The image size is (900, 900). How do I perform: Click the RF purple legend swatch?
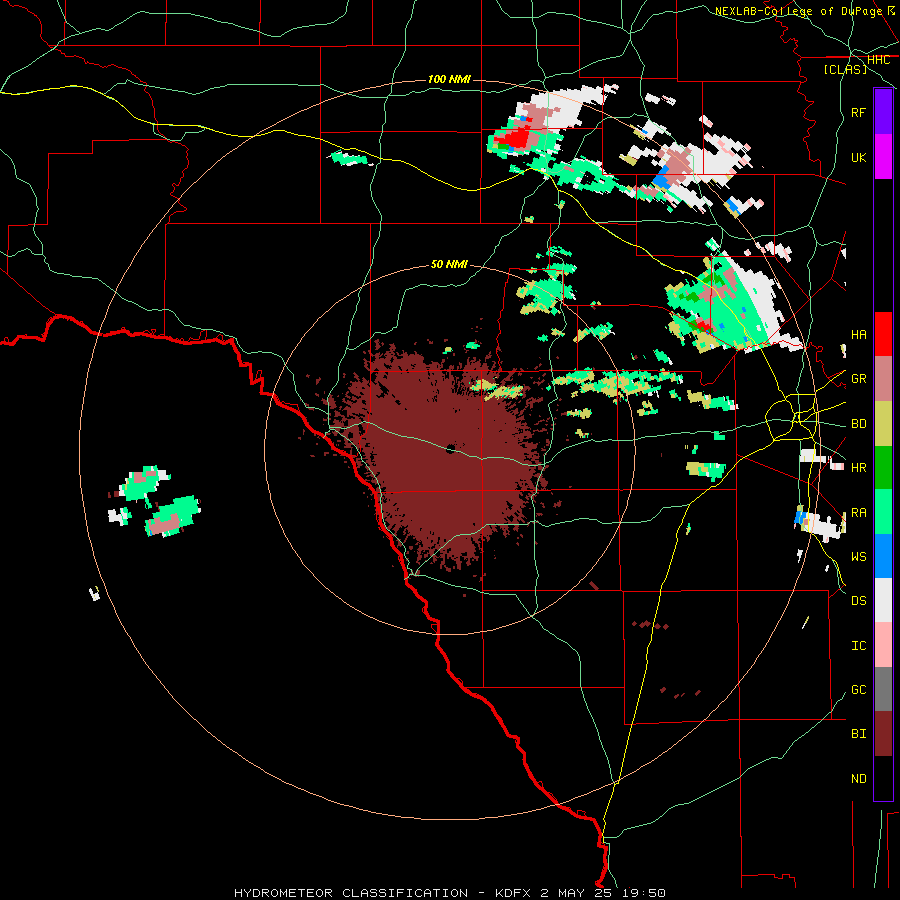click(883, 112)
